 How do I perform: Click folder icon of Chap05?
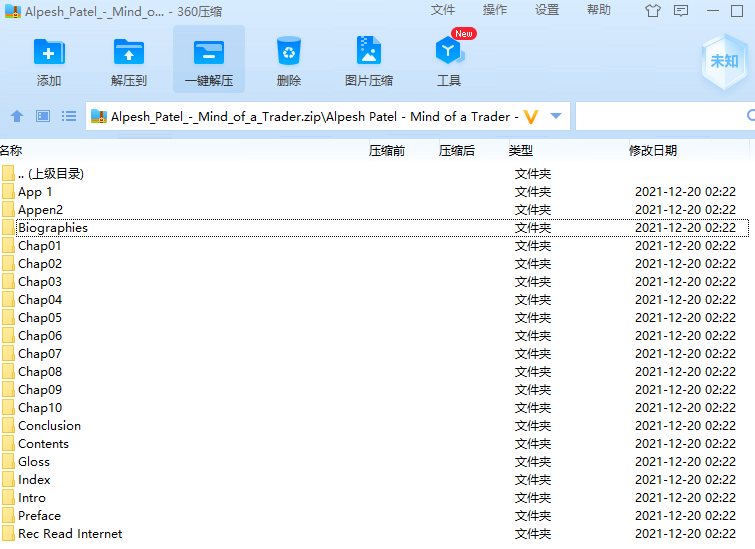[x=8, y=317]
